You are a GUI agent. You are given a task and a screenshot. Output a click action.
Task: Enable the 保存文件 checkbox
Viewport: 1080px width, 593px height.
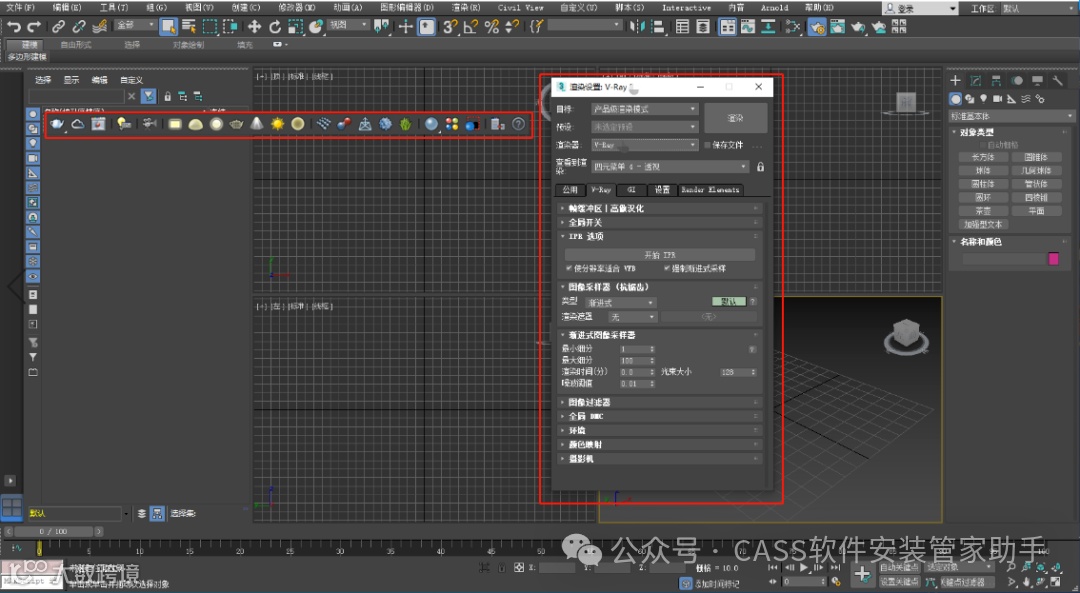707,145
